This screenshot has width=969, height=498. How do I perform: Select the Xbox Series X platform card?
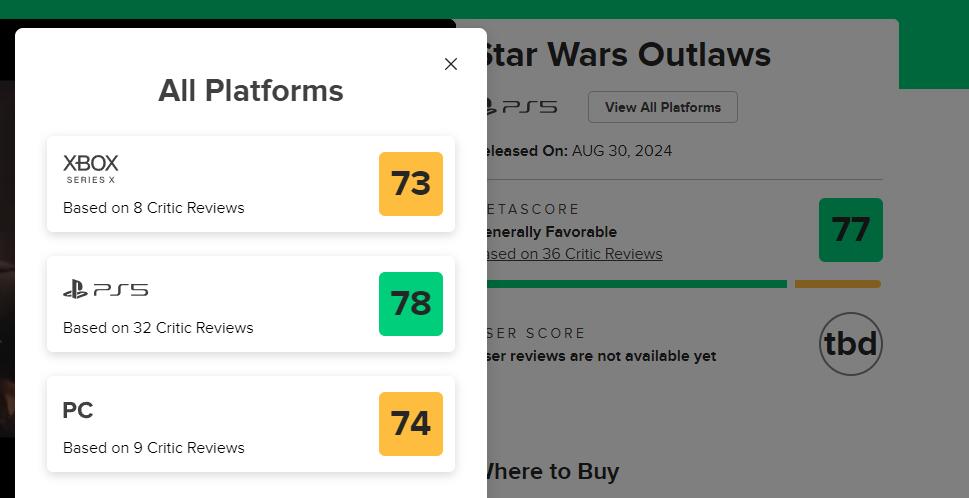pos(250,184)
